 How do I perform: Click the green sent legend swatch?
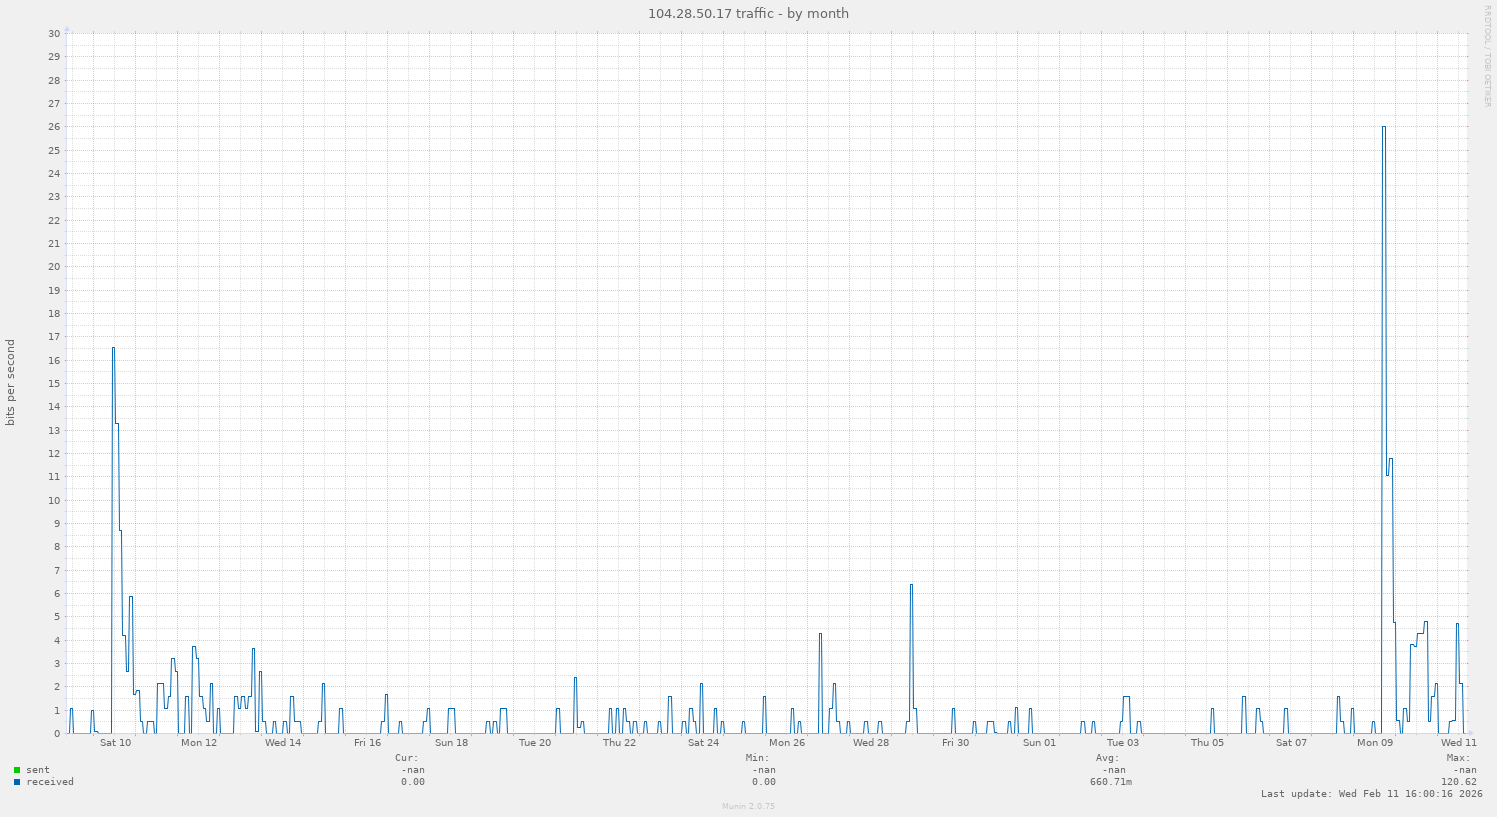(17, 770)
